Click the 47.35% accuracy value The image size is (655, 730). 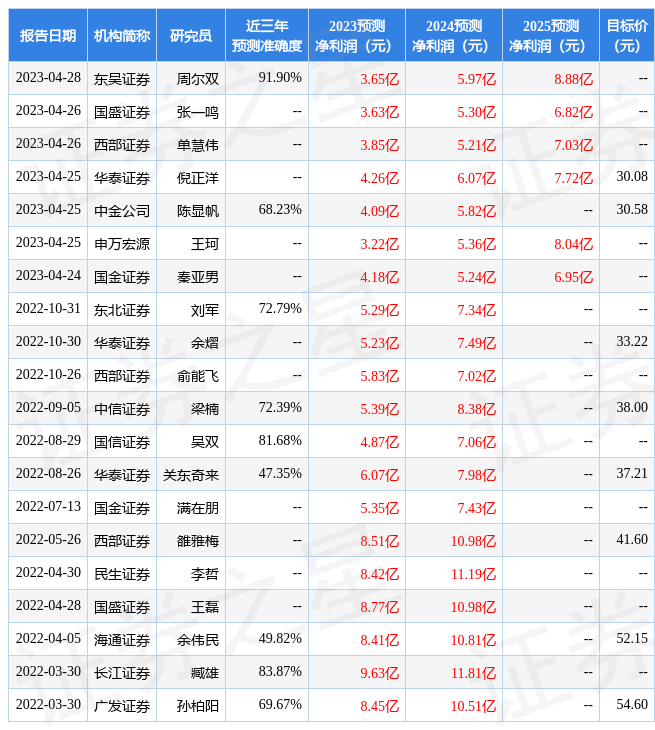[x=280, y=474]
